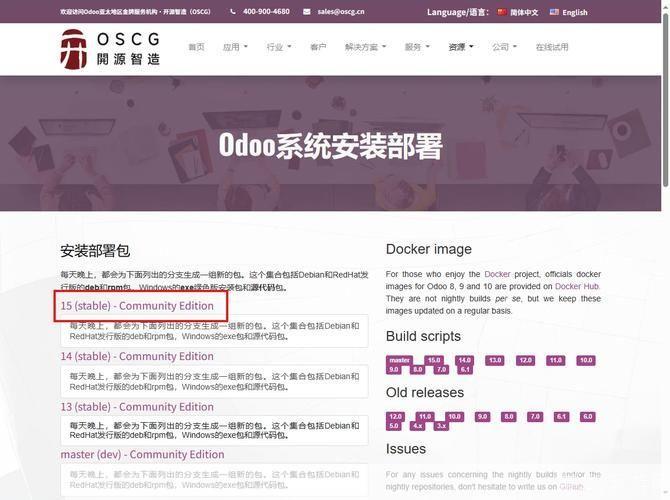Expand the 应用 dropdown menu
Image resolution: width=670 pixels, height=500 pixels.
pos(235,47)
